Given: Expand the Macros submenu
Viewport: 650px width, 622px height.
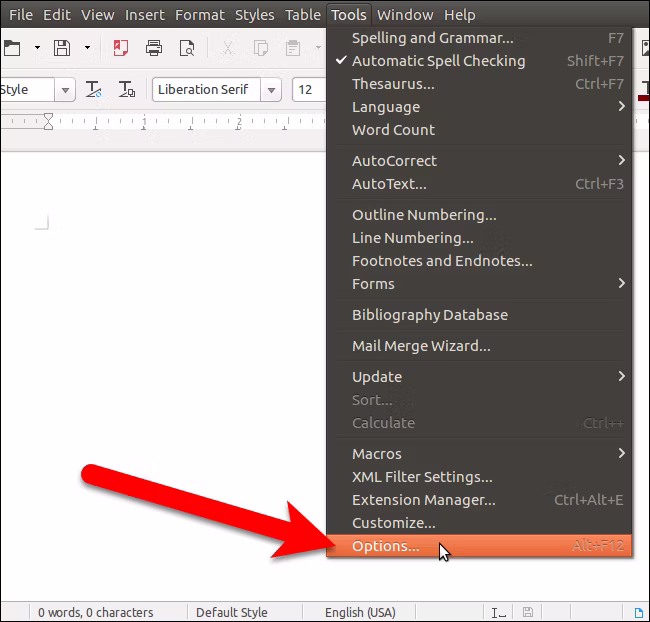Looking at the screenshot, I should (x=479, y=454).
